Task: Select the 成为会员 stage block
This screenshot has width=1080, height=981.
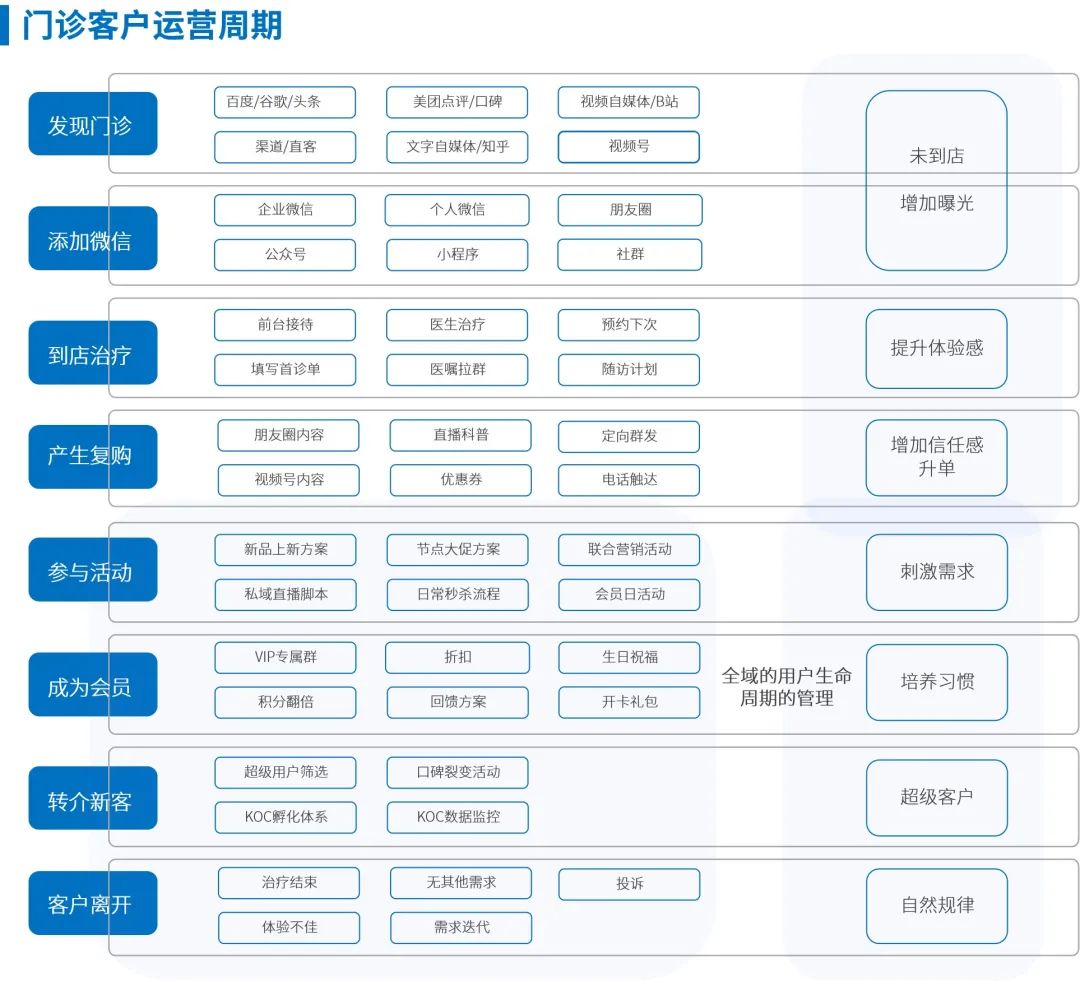Action: pos(93,684)
